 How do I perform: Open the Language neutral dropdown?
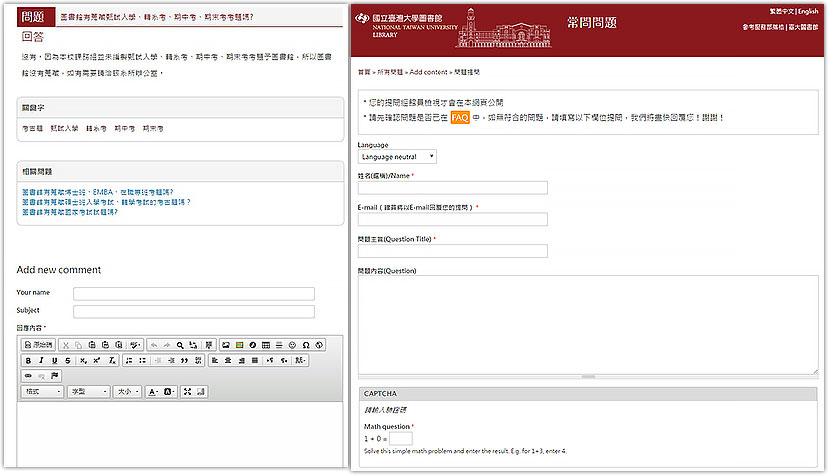(x=397, y=157)
